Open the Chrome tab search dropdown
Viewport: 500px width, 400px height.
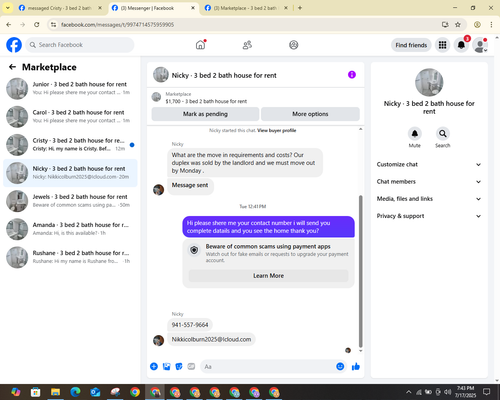point(8,8)
